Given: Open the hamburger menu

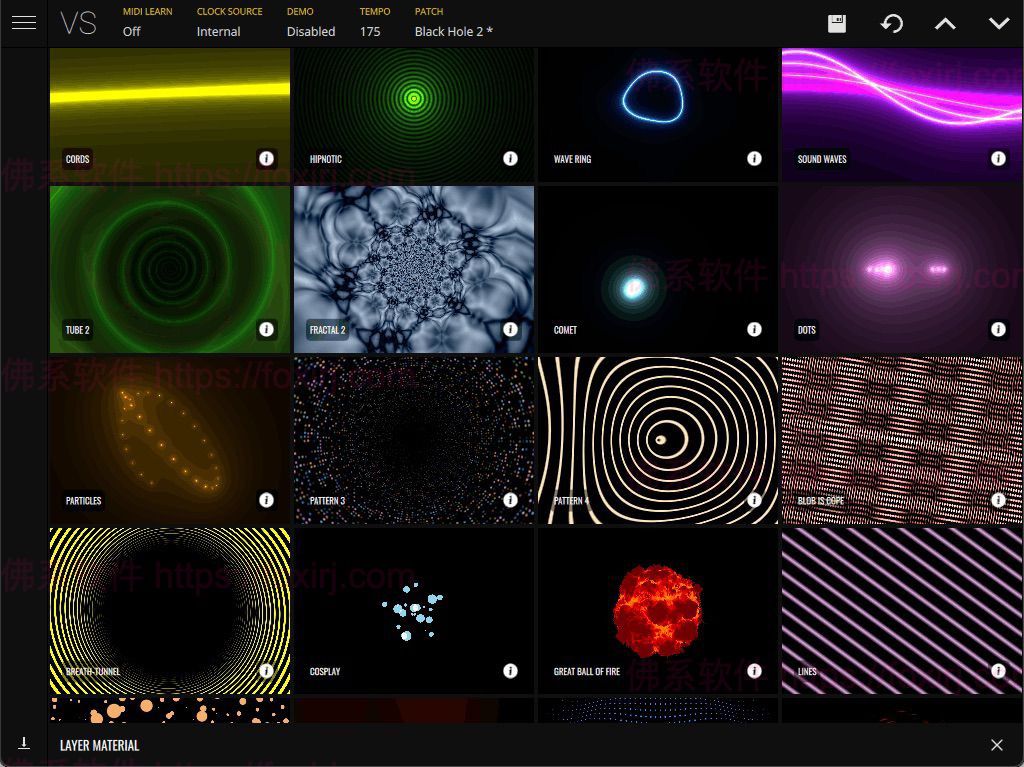Looking at the screenshot, I should click(24, 22).
